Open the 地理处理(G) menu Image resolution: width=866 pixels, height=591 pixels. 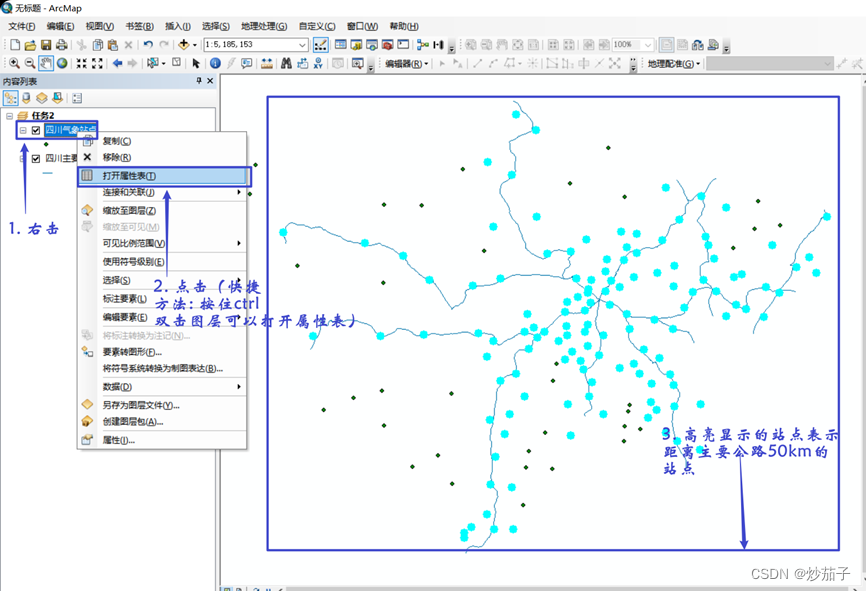tap(264, 27)
